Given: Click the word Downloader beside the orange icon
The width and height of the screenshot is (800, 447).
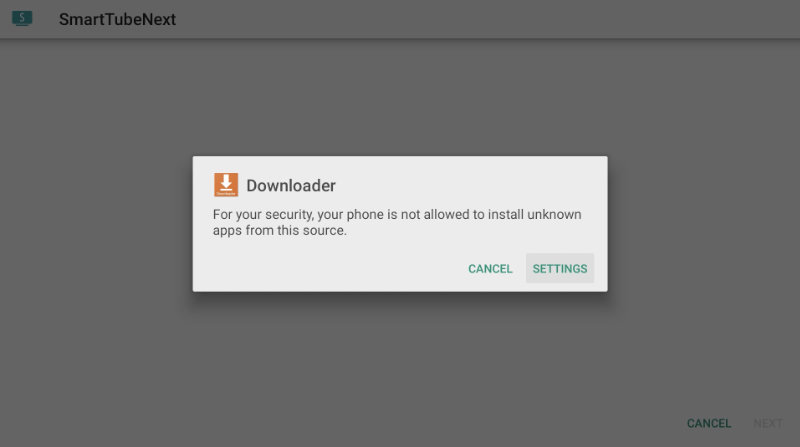Looking at the screenshot, I should (291, 185).
